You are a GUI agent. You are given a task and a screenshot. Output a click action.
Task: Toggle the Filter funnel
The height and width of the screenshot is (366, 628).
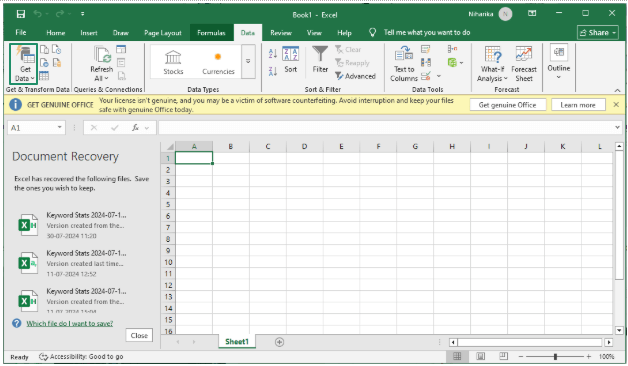pyautogui.click(x=320, y=60)
